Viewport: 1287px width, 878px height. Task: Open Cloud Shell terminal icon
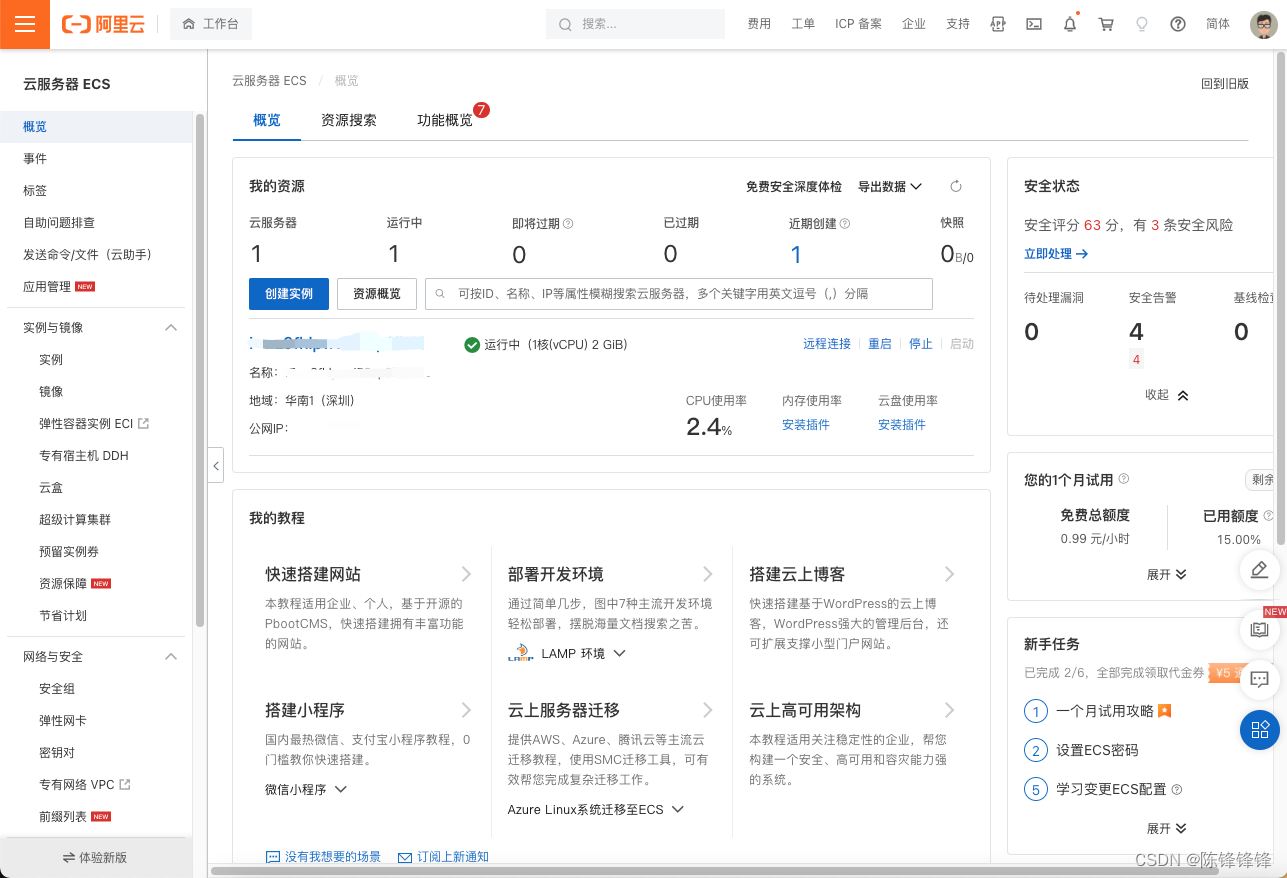(1034, 23)
